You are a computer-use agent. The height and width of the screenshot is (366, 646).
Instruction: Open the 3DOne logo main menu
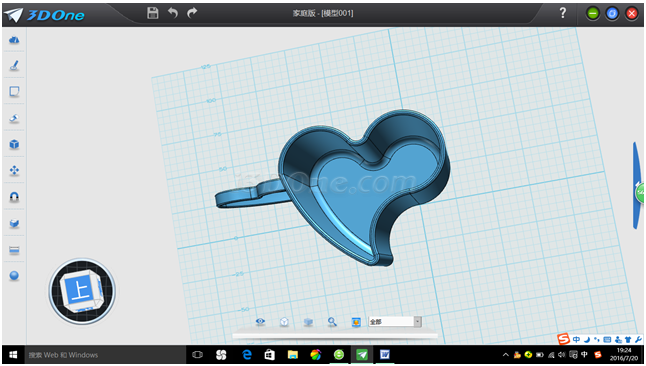pos(44,15)
